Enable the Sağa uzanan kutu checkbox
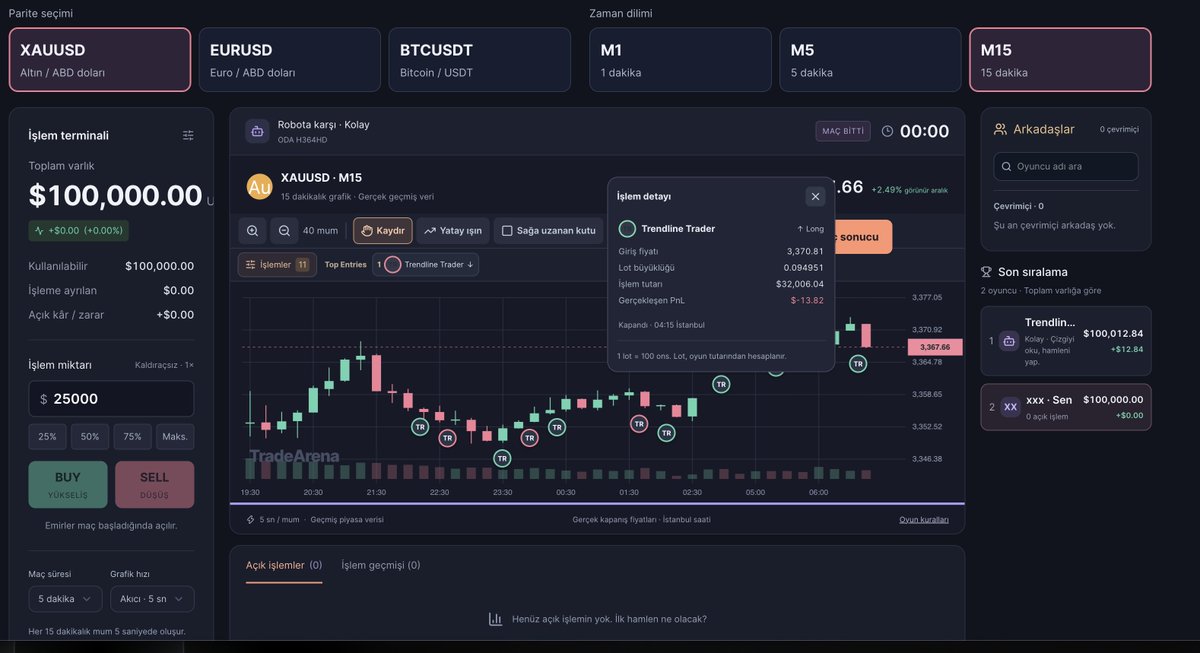Image resolution: width=1200 pixels, height=653 pixels. 507,231
